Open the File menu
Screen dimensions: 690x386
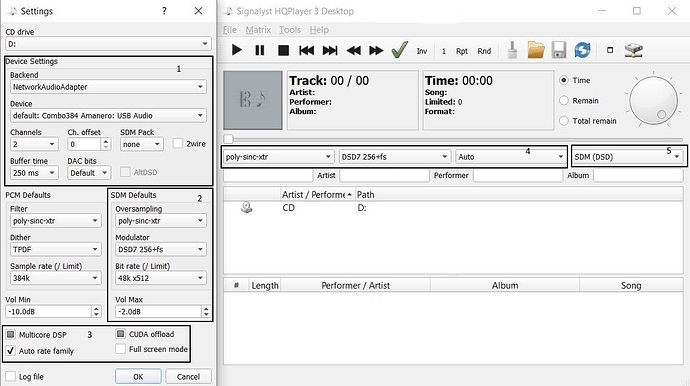[230, 30]
